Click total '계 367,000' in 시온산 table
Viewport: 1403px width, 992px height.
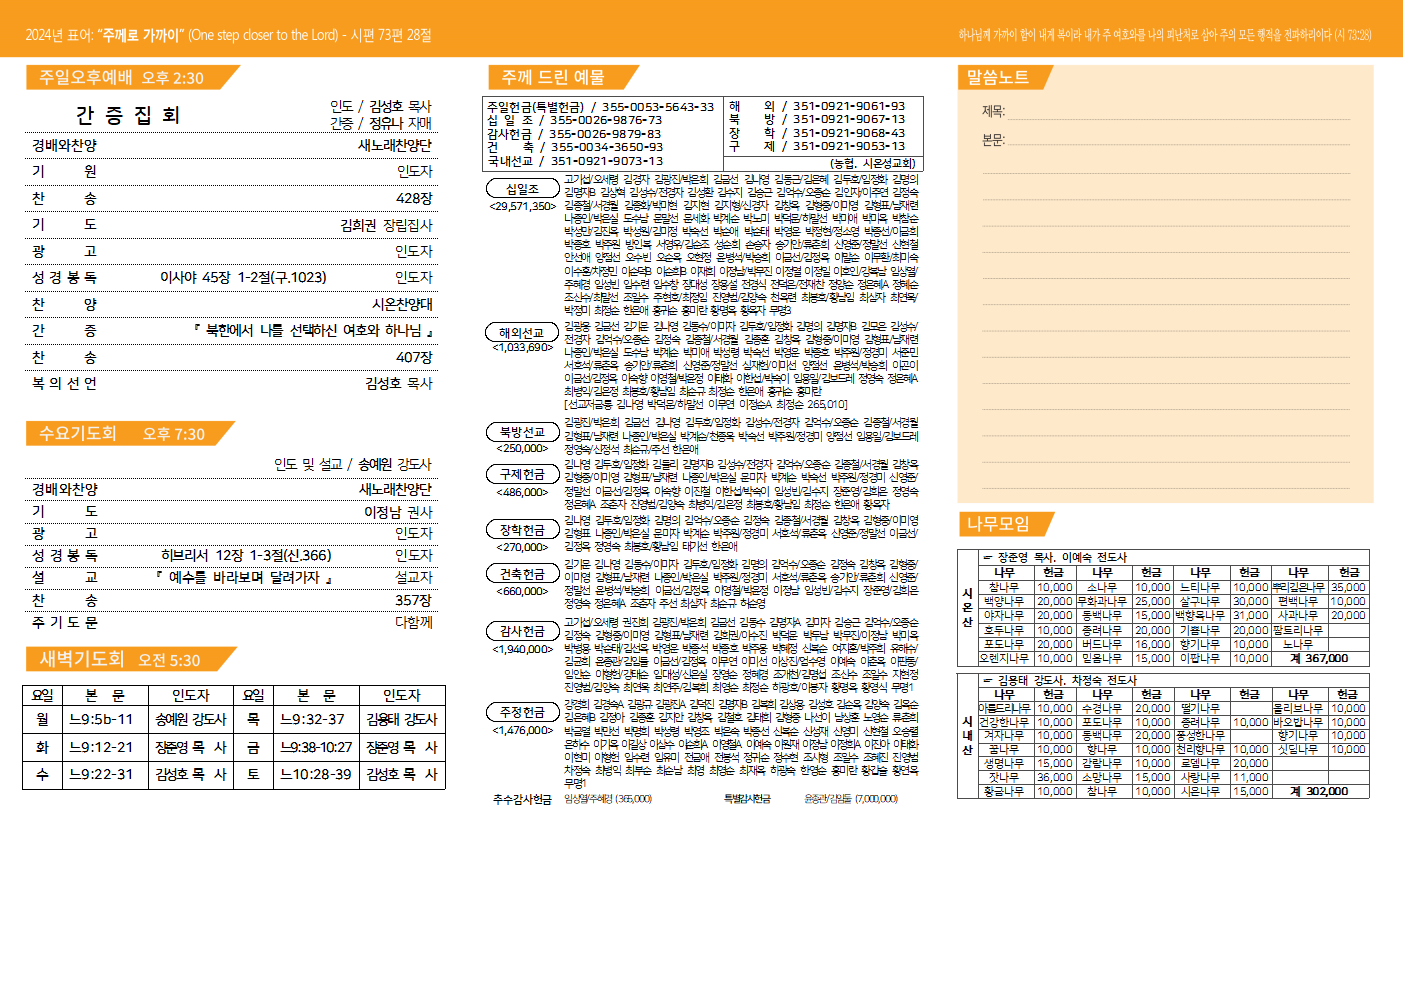1319,658
